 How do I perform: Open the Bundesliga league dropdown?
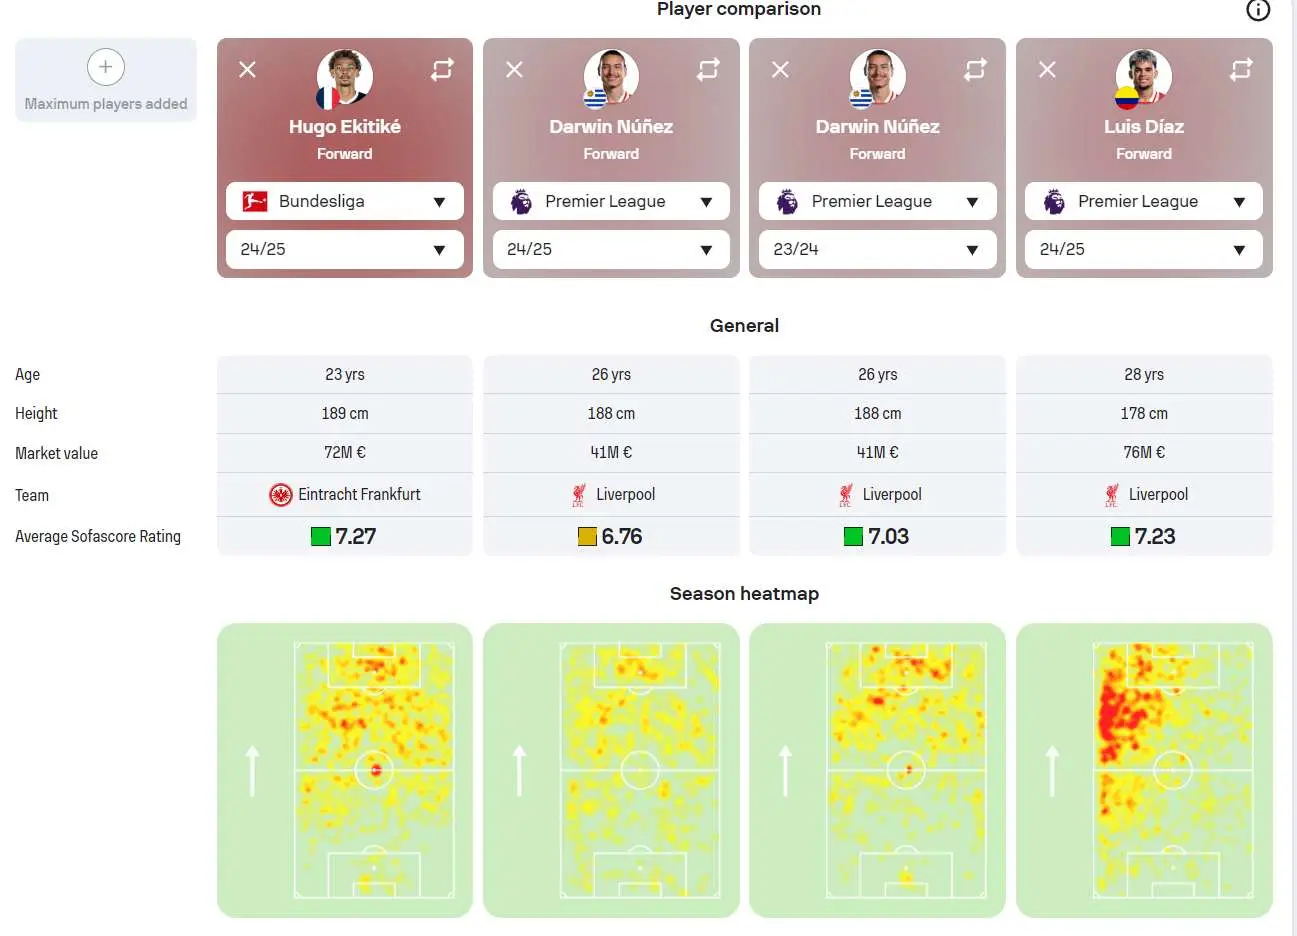click(345, 201)
